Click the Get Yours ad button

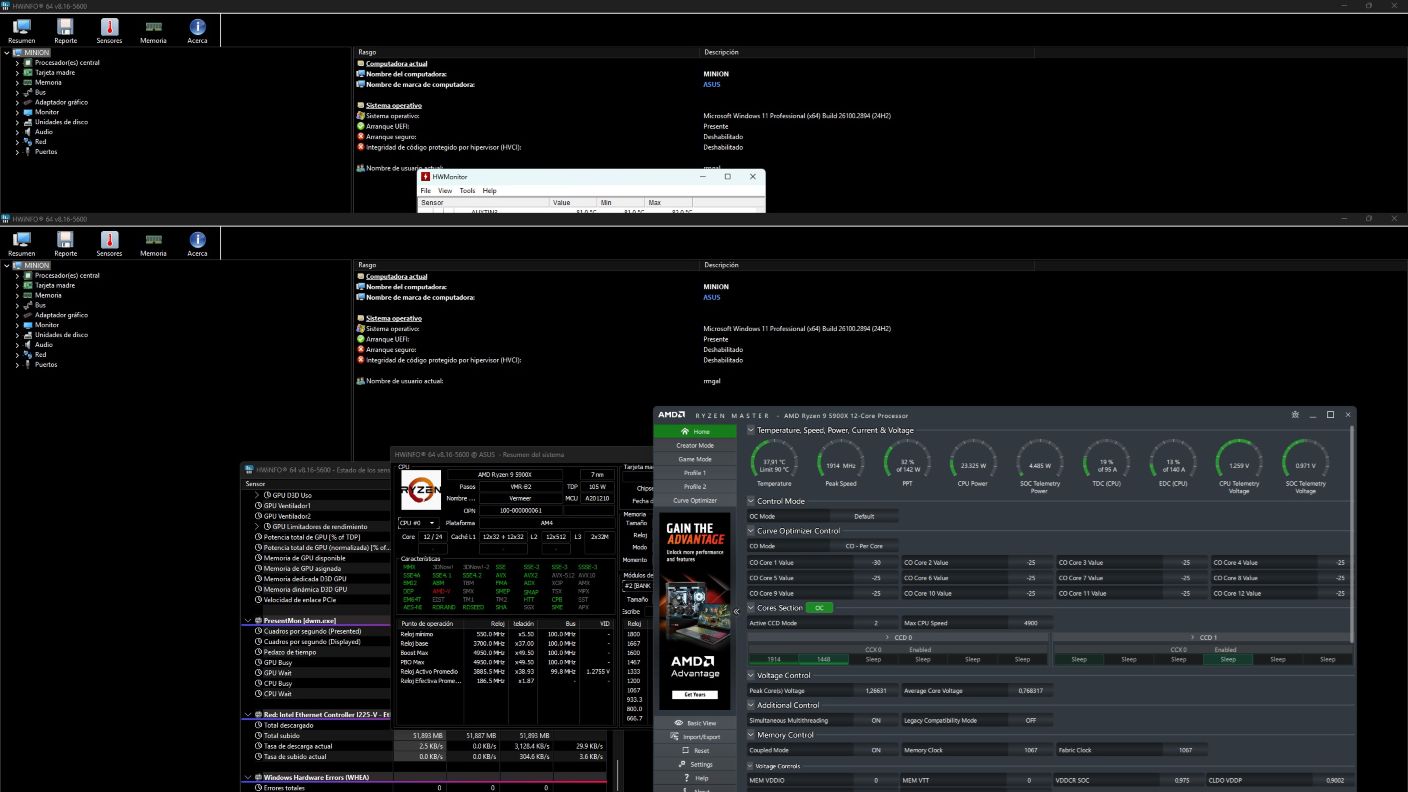tap(694, 694)
